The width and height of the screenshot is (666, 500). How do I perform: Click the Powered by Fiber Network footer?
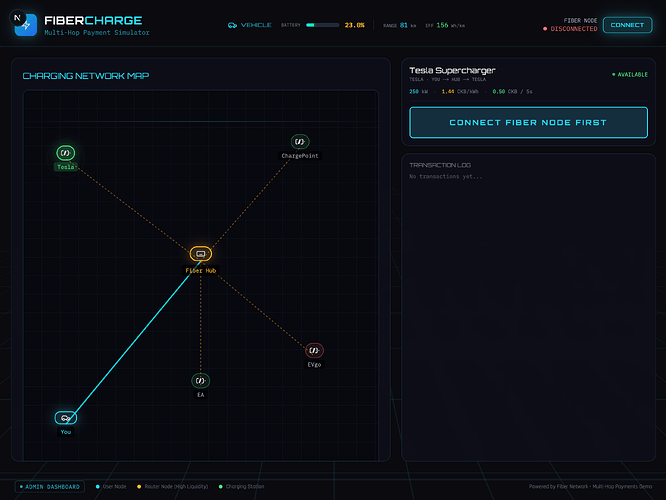(590, 486)
